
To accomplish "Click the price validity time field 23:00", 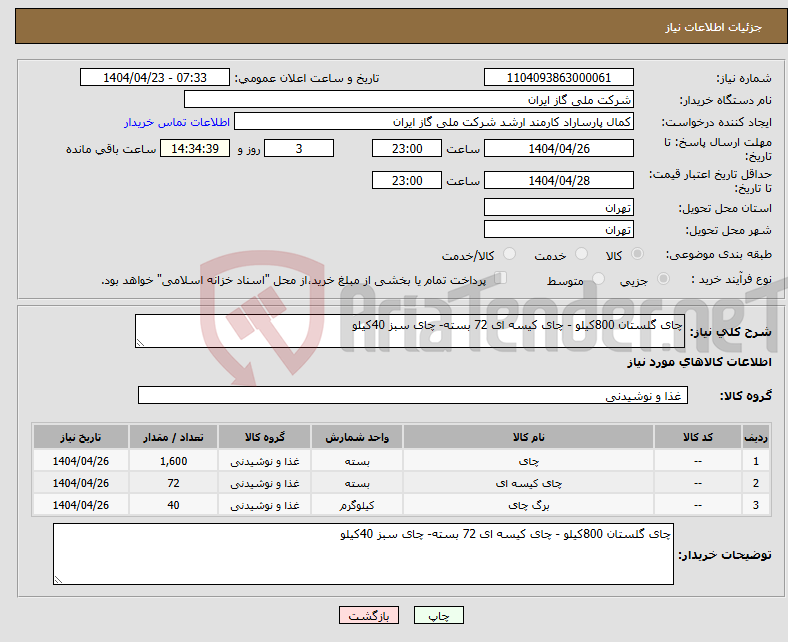I will click(x=407, y=180).
